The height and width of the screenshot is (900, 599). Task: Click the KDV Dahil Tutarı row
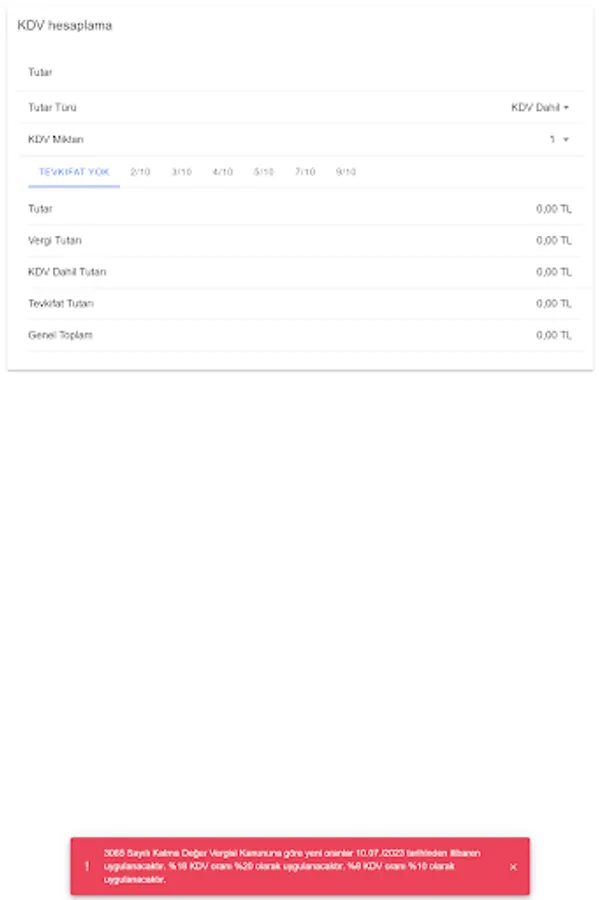click(x=300, y=271)
